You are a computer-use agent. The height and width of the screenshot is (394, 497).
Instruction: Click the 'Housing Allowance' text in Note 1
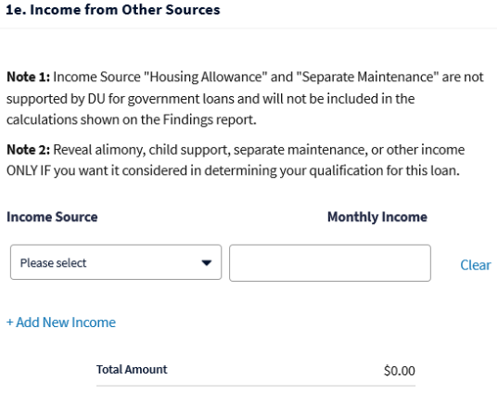[206, 77]
